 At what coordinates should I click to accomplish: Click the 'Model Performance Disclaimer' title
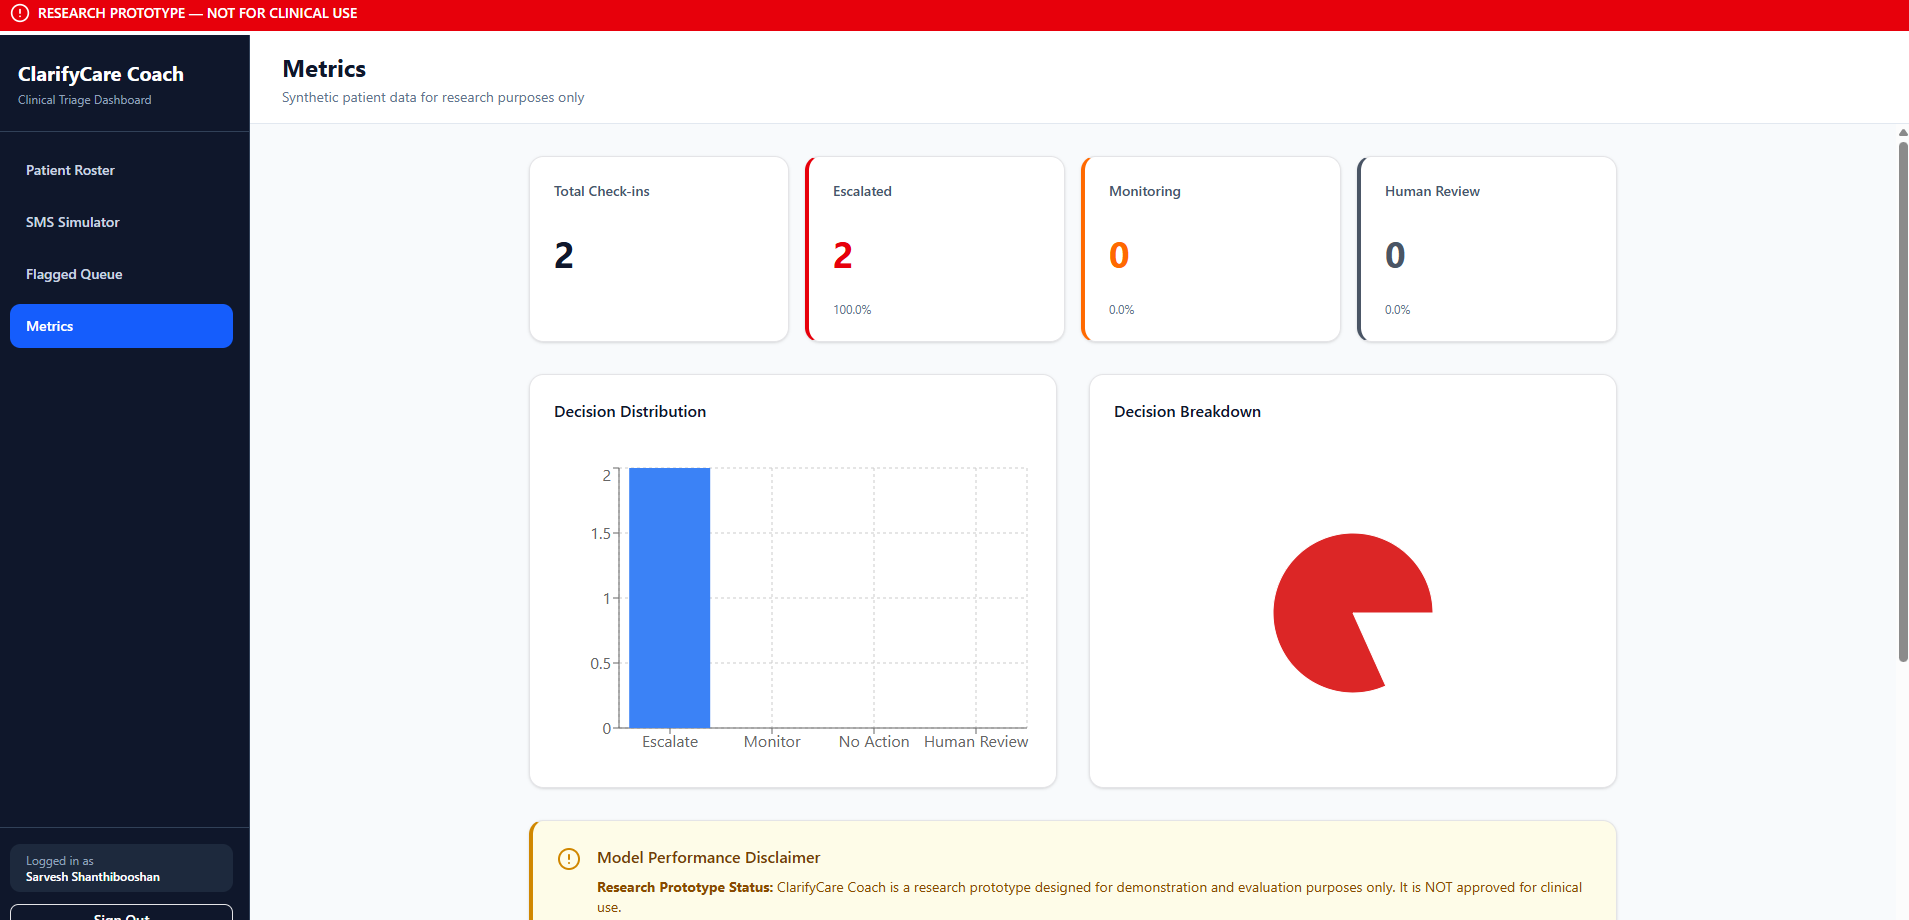tap(708, 858)
